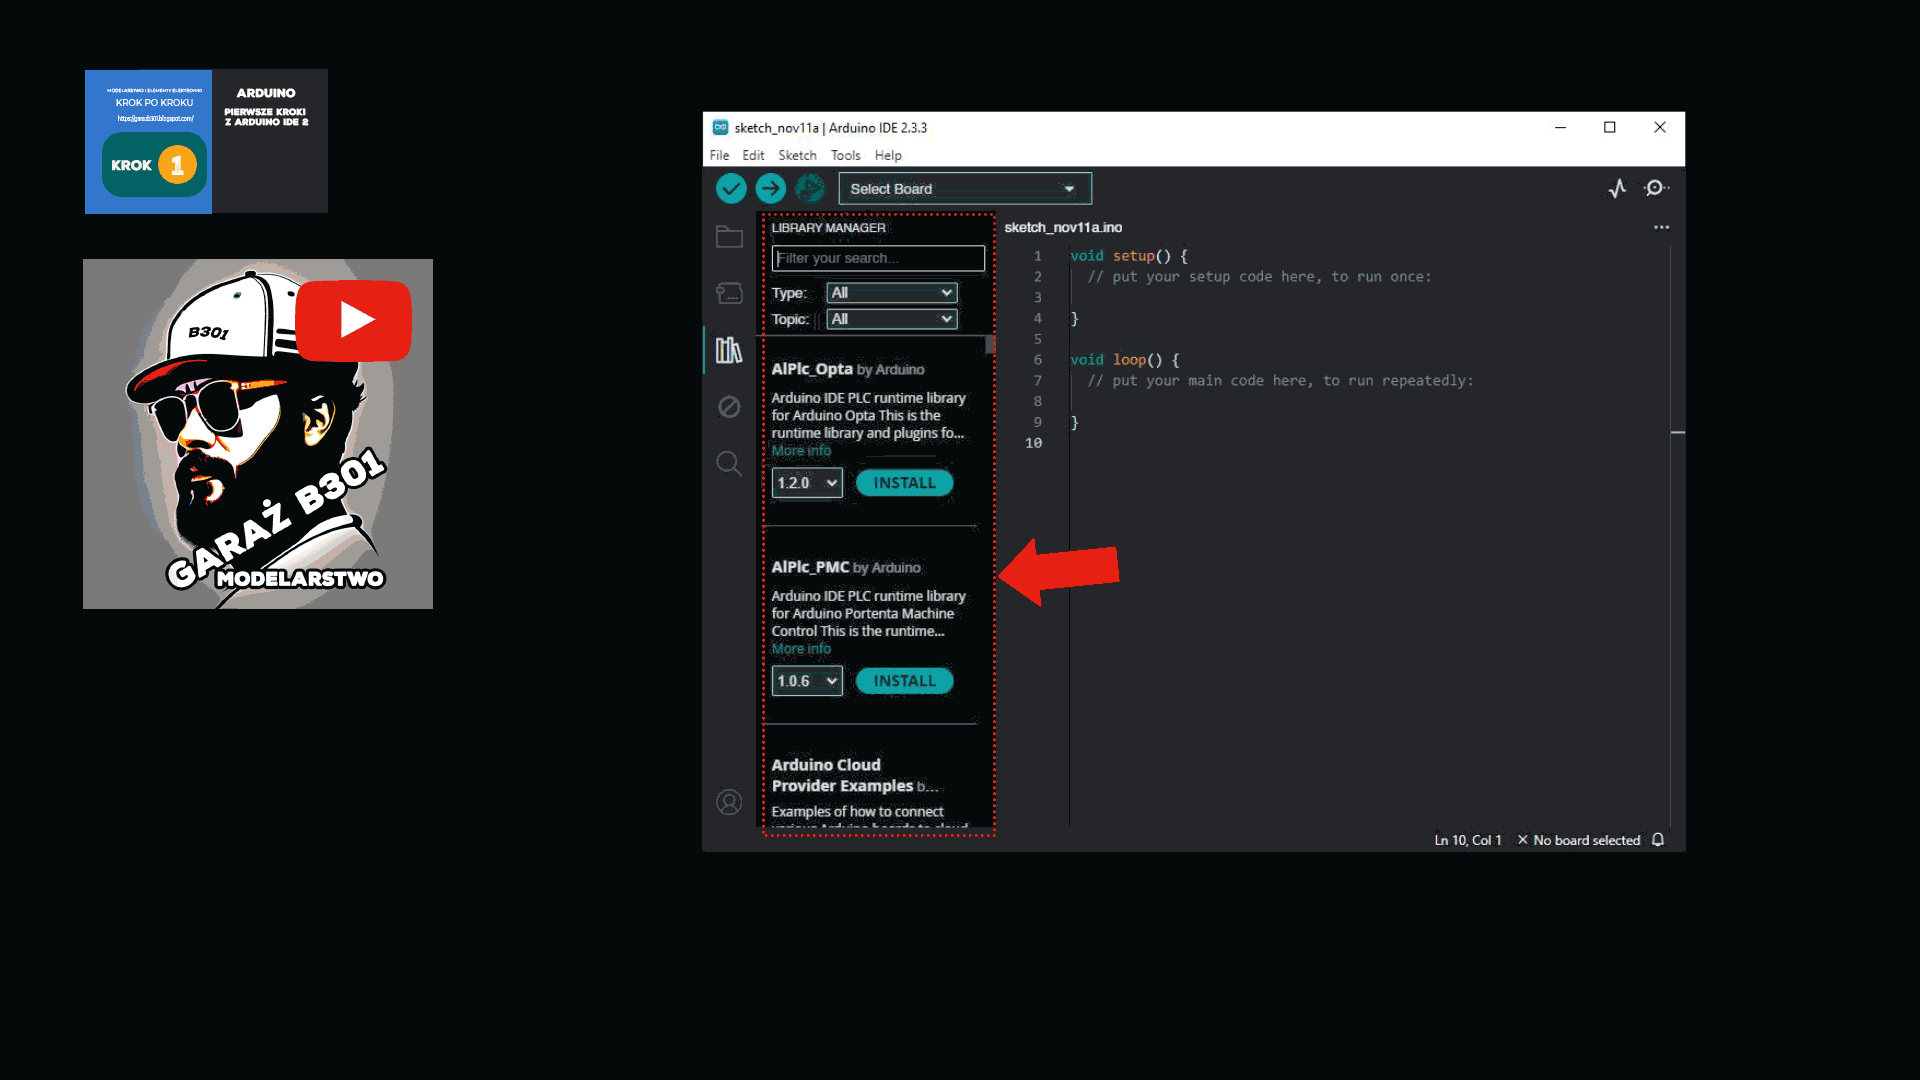Screen dimensions: 1920x1080
Task: Open the Tools menu
Action: (x=845, y=155)
